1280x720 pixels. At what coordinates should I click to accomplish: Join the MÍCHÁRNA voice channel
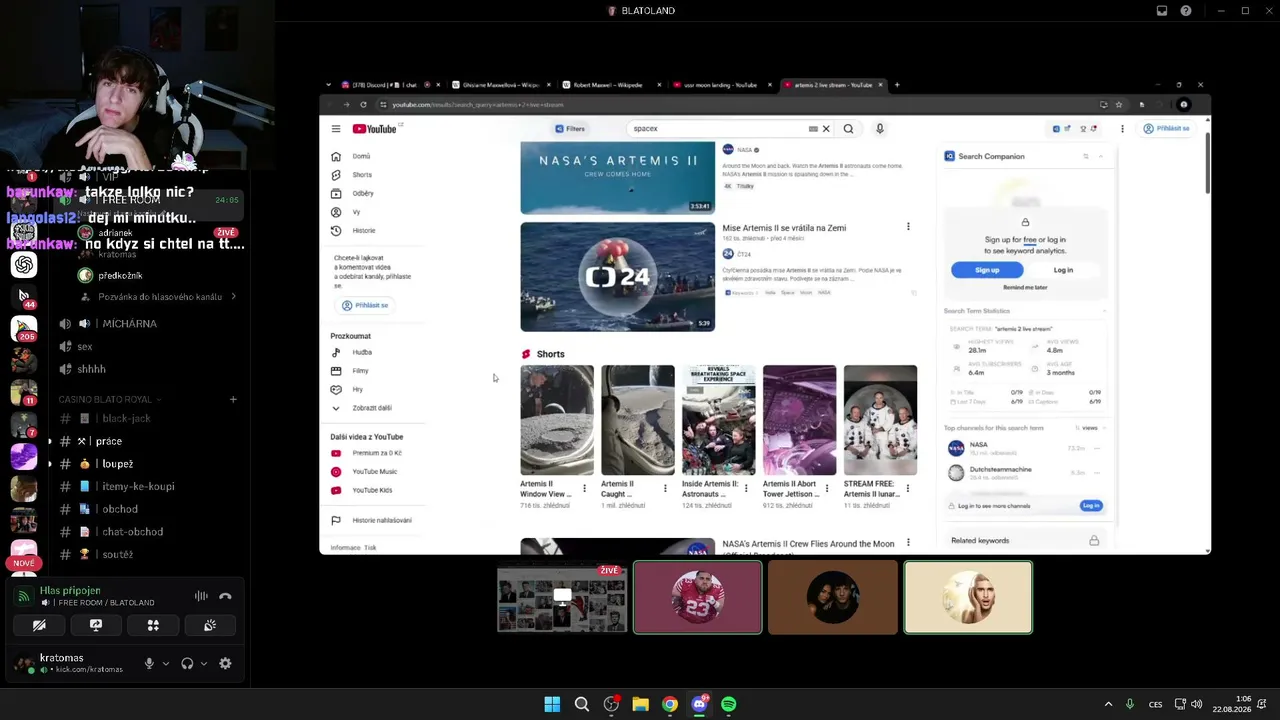click(130, 324)
